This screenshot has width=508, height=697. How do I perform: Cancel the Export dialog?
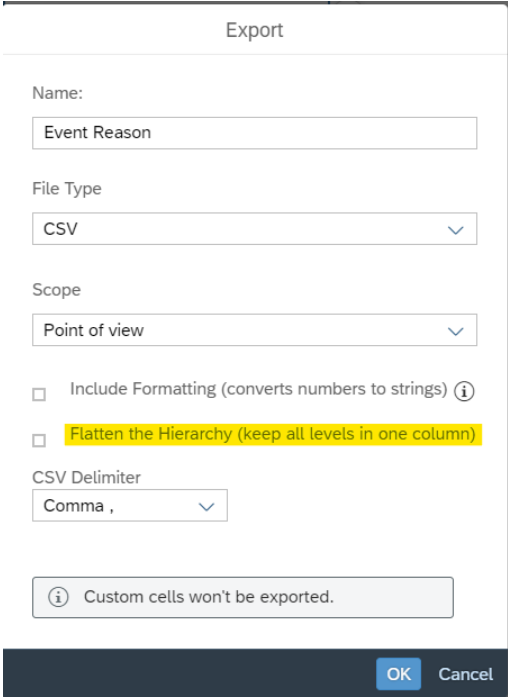tap(466, 674)
